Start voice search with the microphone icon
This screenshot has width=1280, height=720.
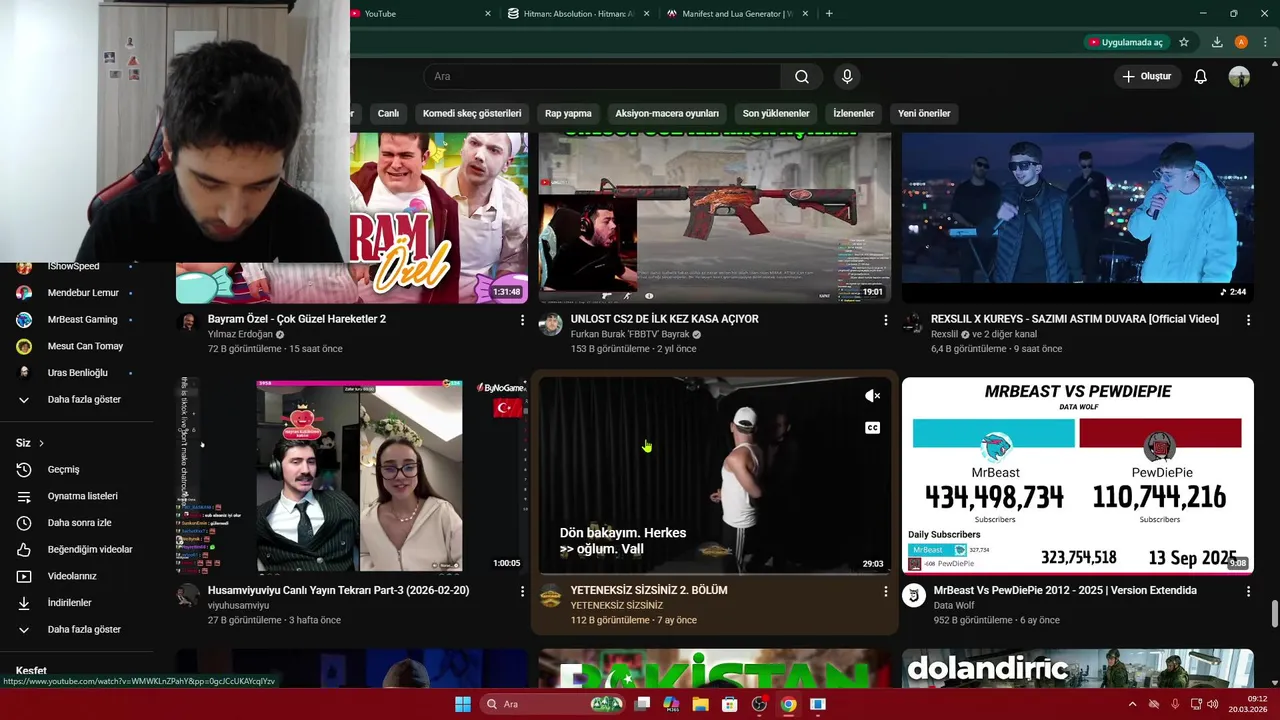point(847,77)
